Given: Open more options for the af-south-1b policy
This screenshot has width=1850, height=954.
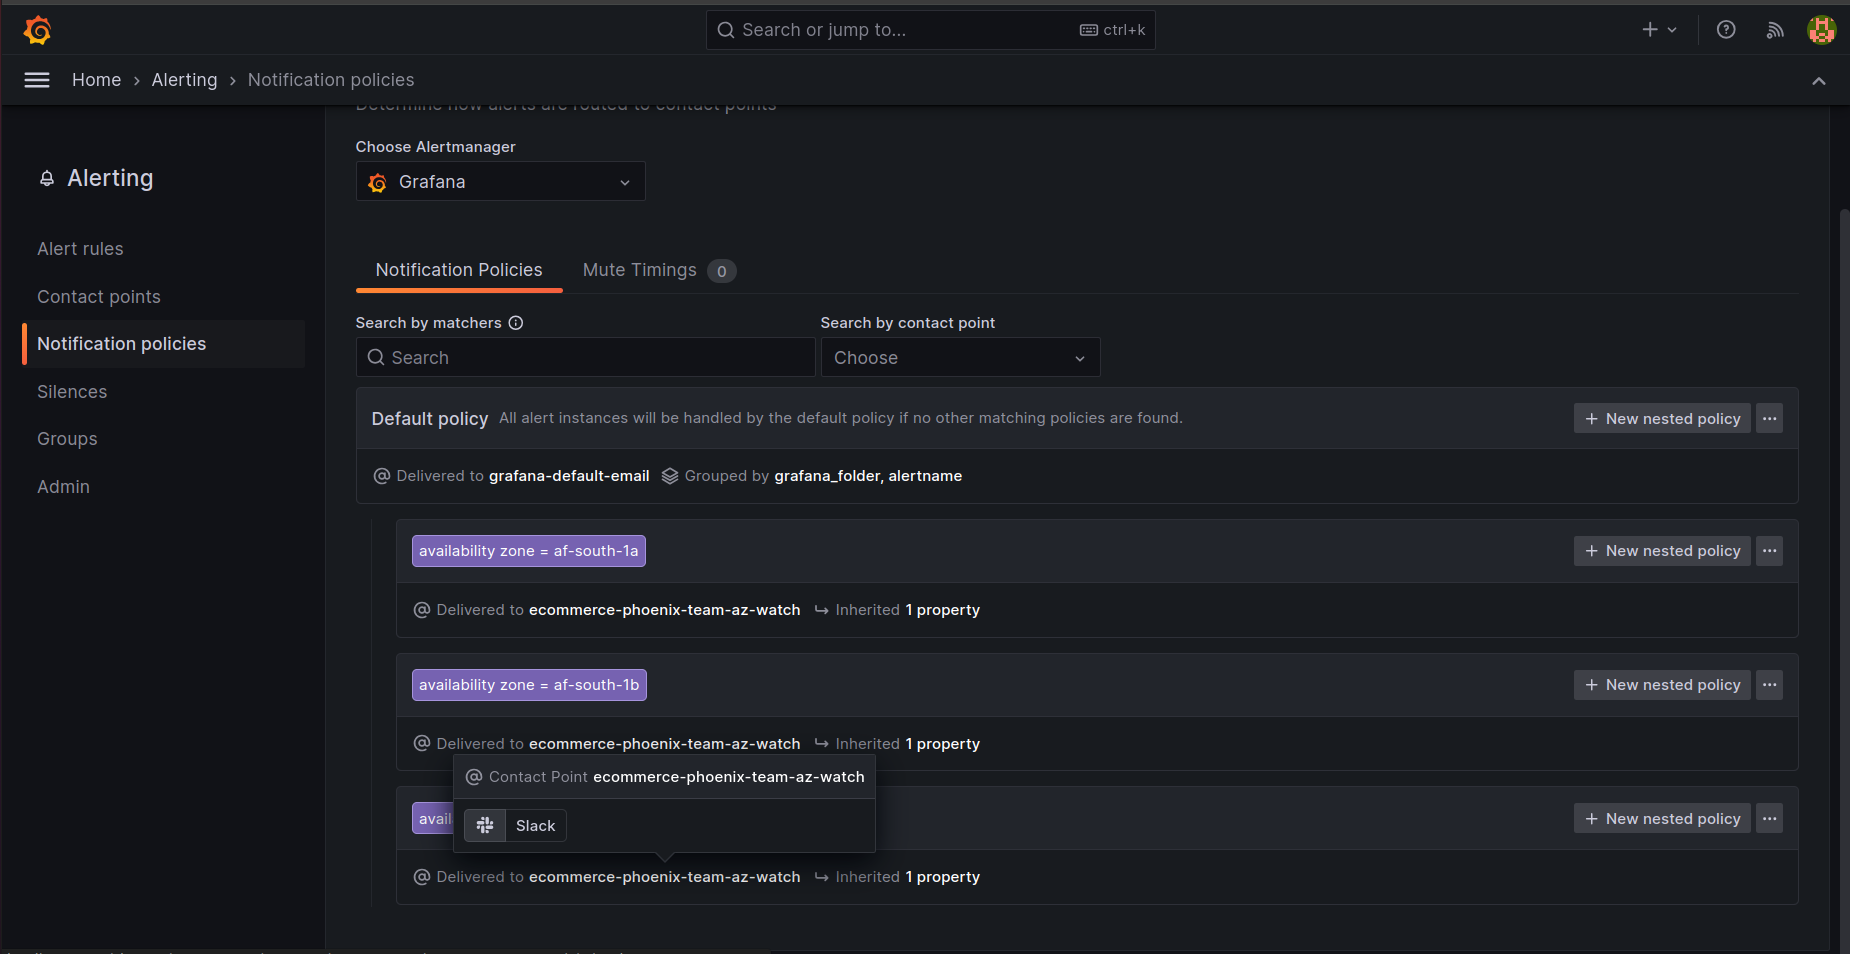Looking at the screenshot, I should [1768, 685].
